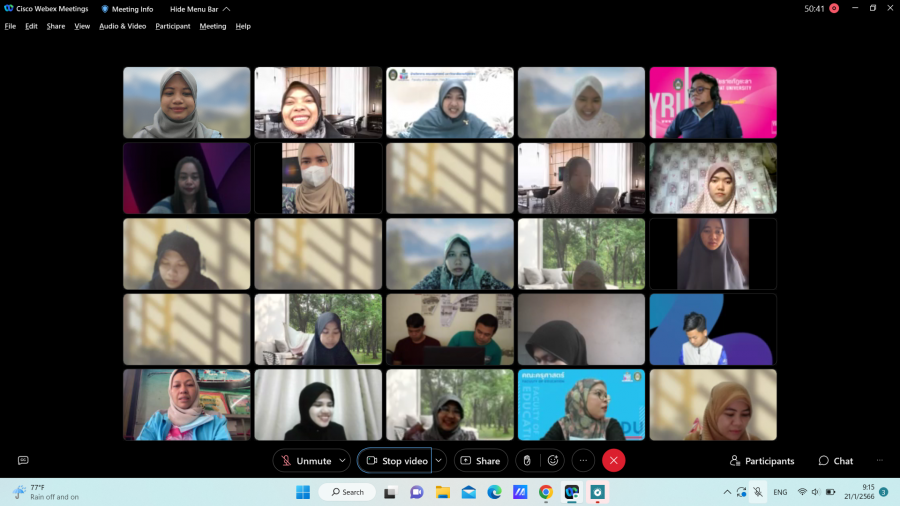Click the red leave meeting button
Screen dimensions: 900x506
613,460
